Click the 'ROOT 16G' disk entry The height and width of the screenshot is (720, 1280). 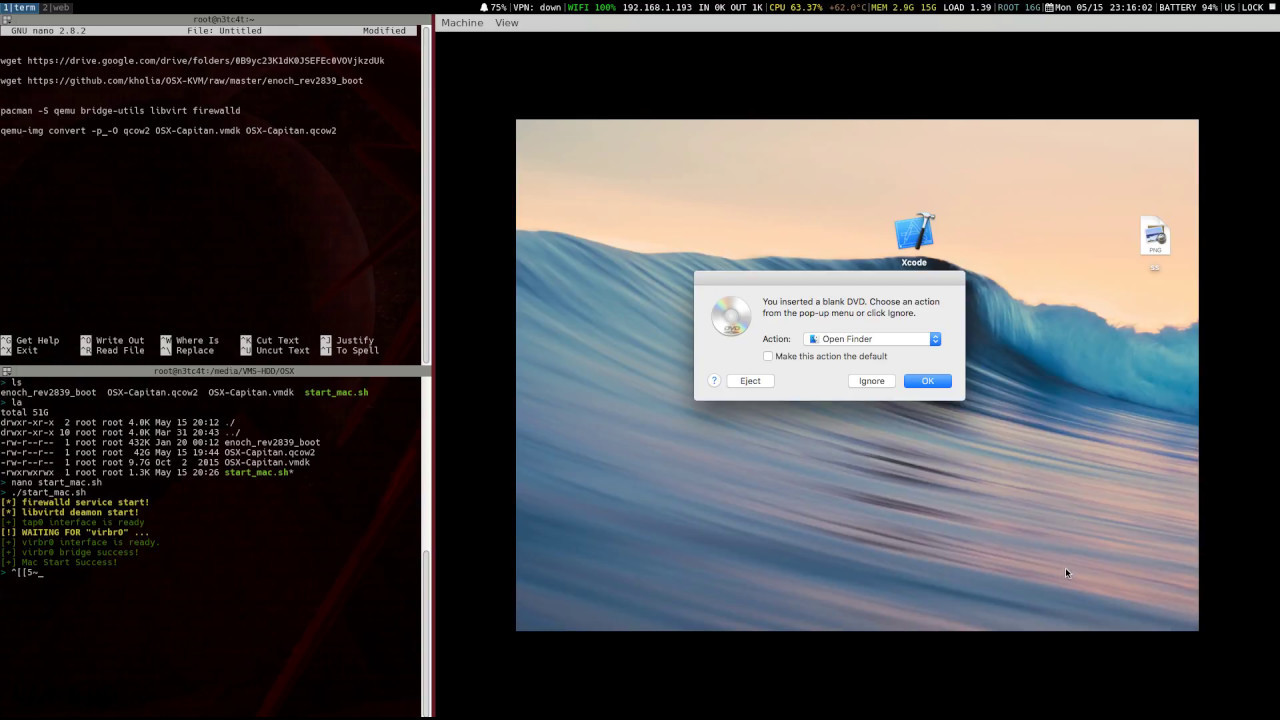(1019, 7)
